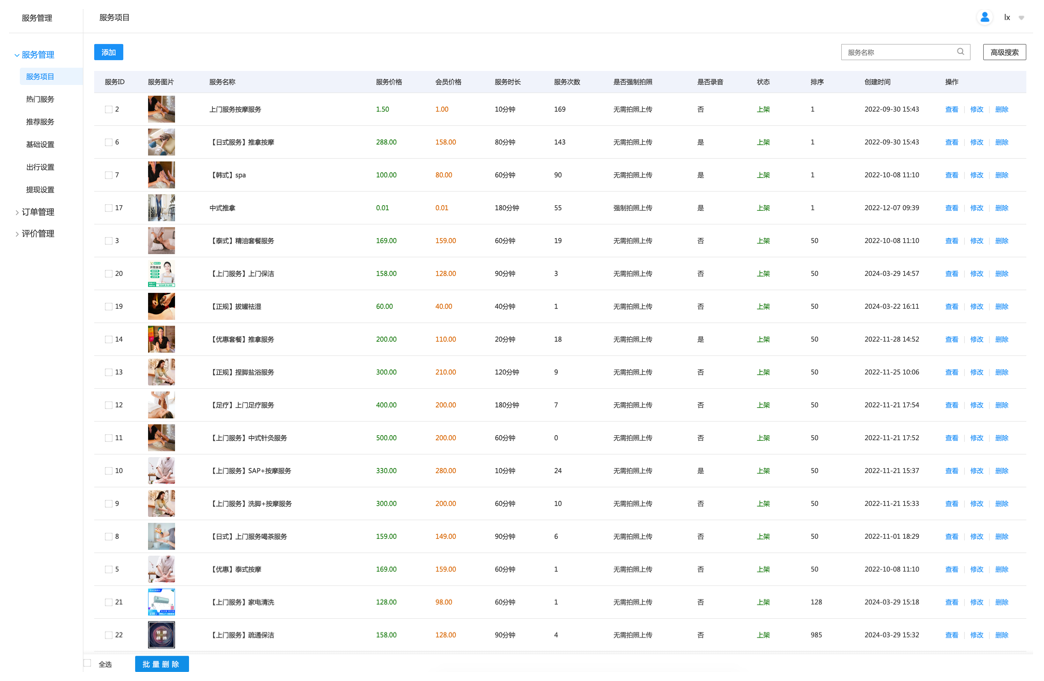Expand the 评价管理 sidebar section
The width and height of the screenshot is (1044, 681).
point(38,234)
